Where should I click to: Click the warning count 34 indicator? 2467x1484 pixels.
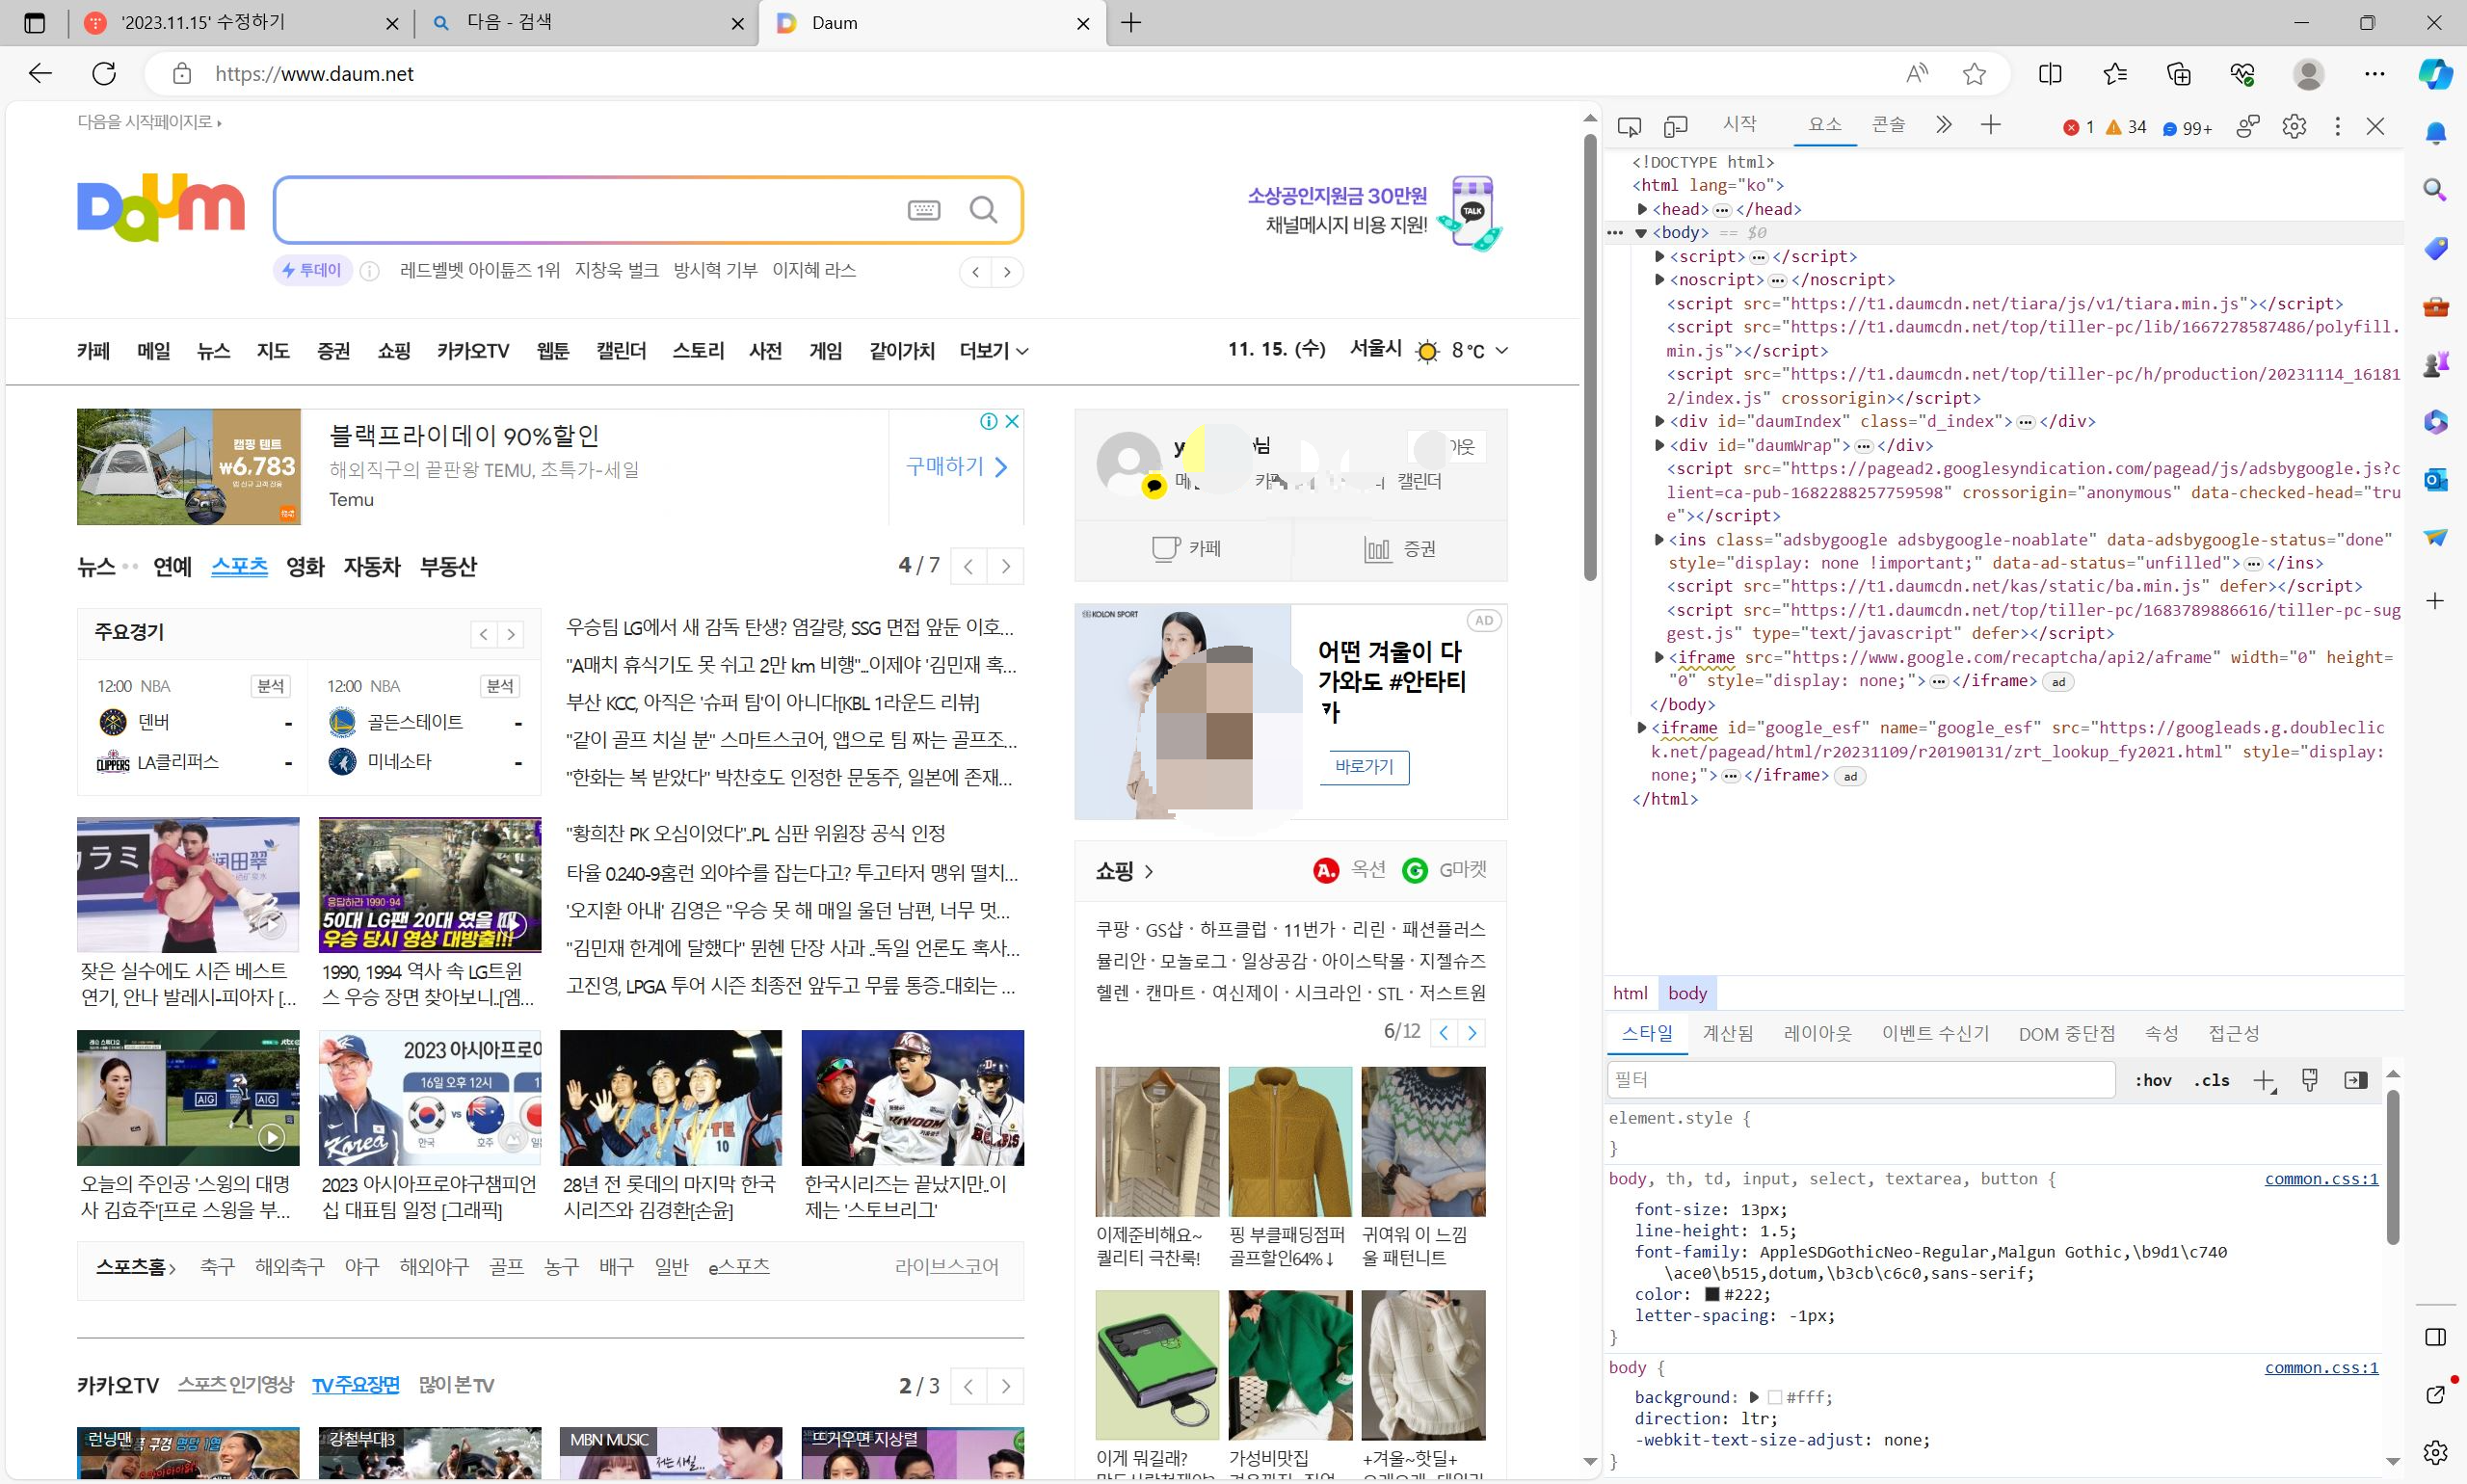(2126, 127)
